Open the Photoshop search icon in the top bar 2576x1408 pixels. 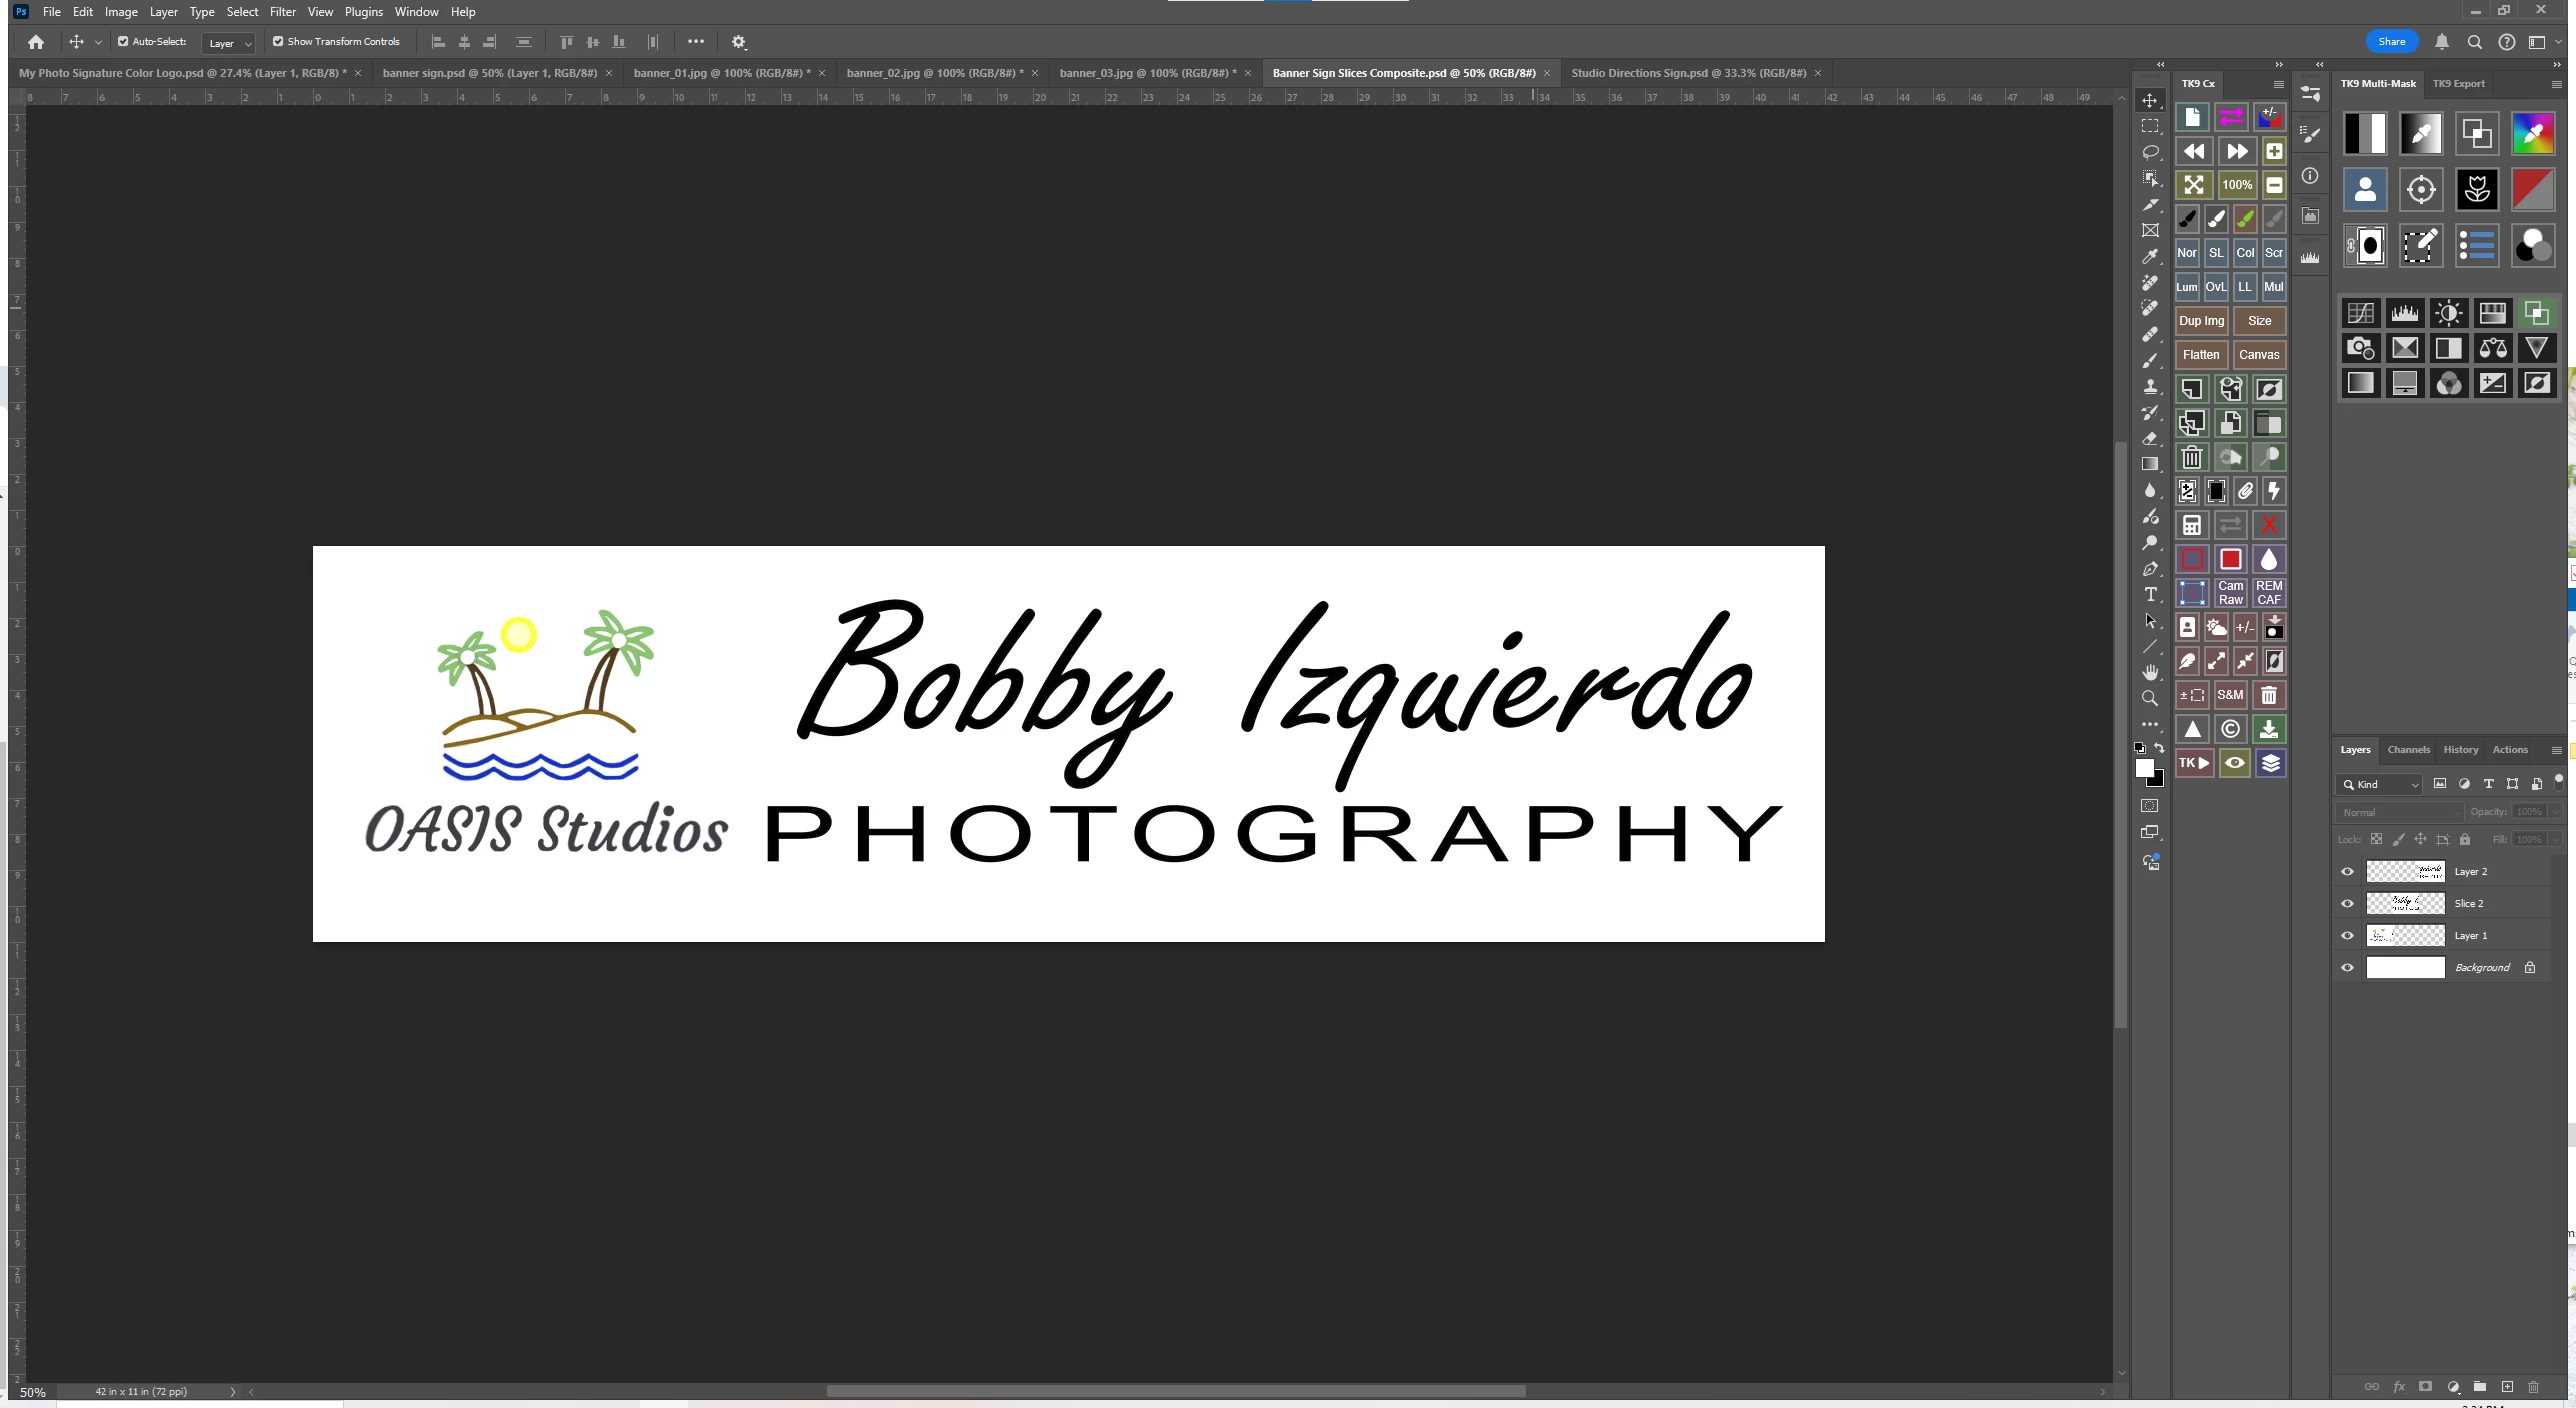[x=2474, y=42]
